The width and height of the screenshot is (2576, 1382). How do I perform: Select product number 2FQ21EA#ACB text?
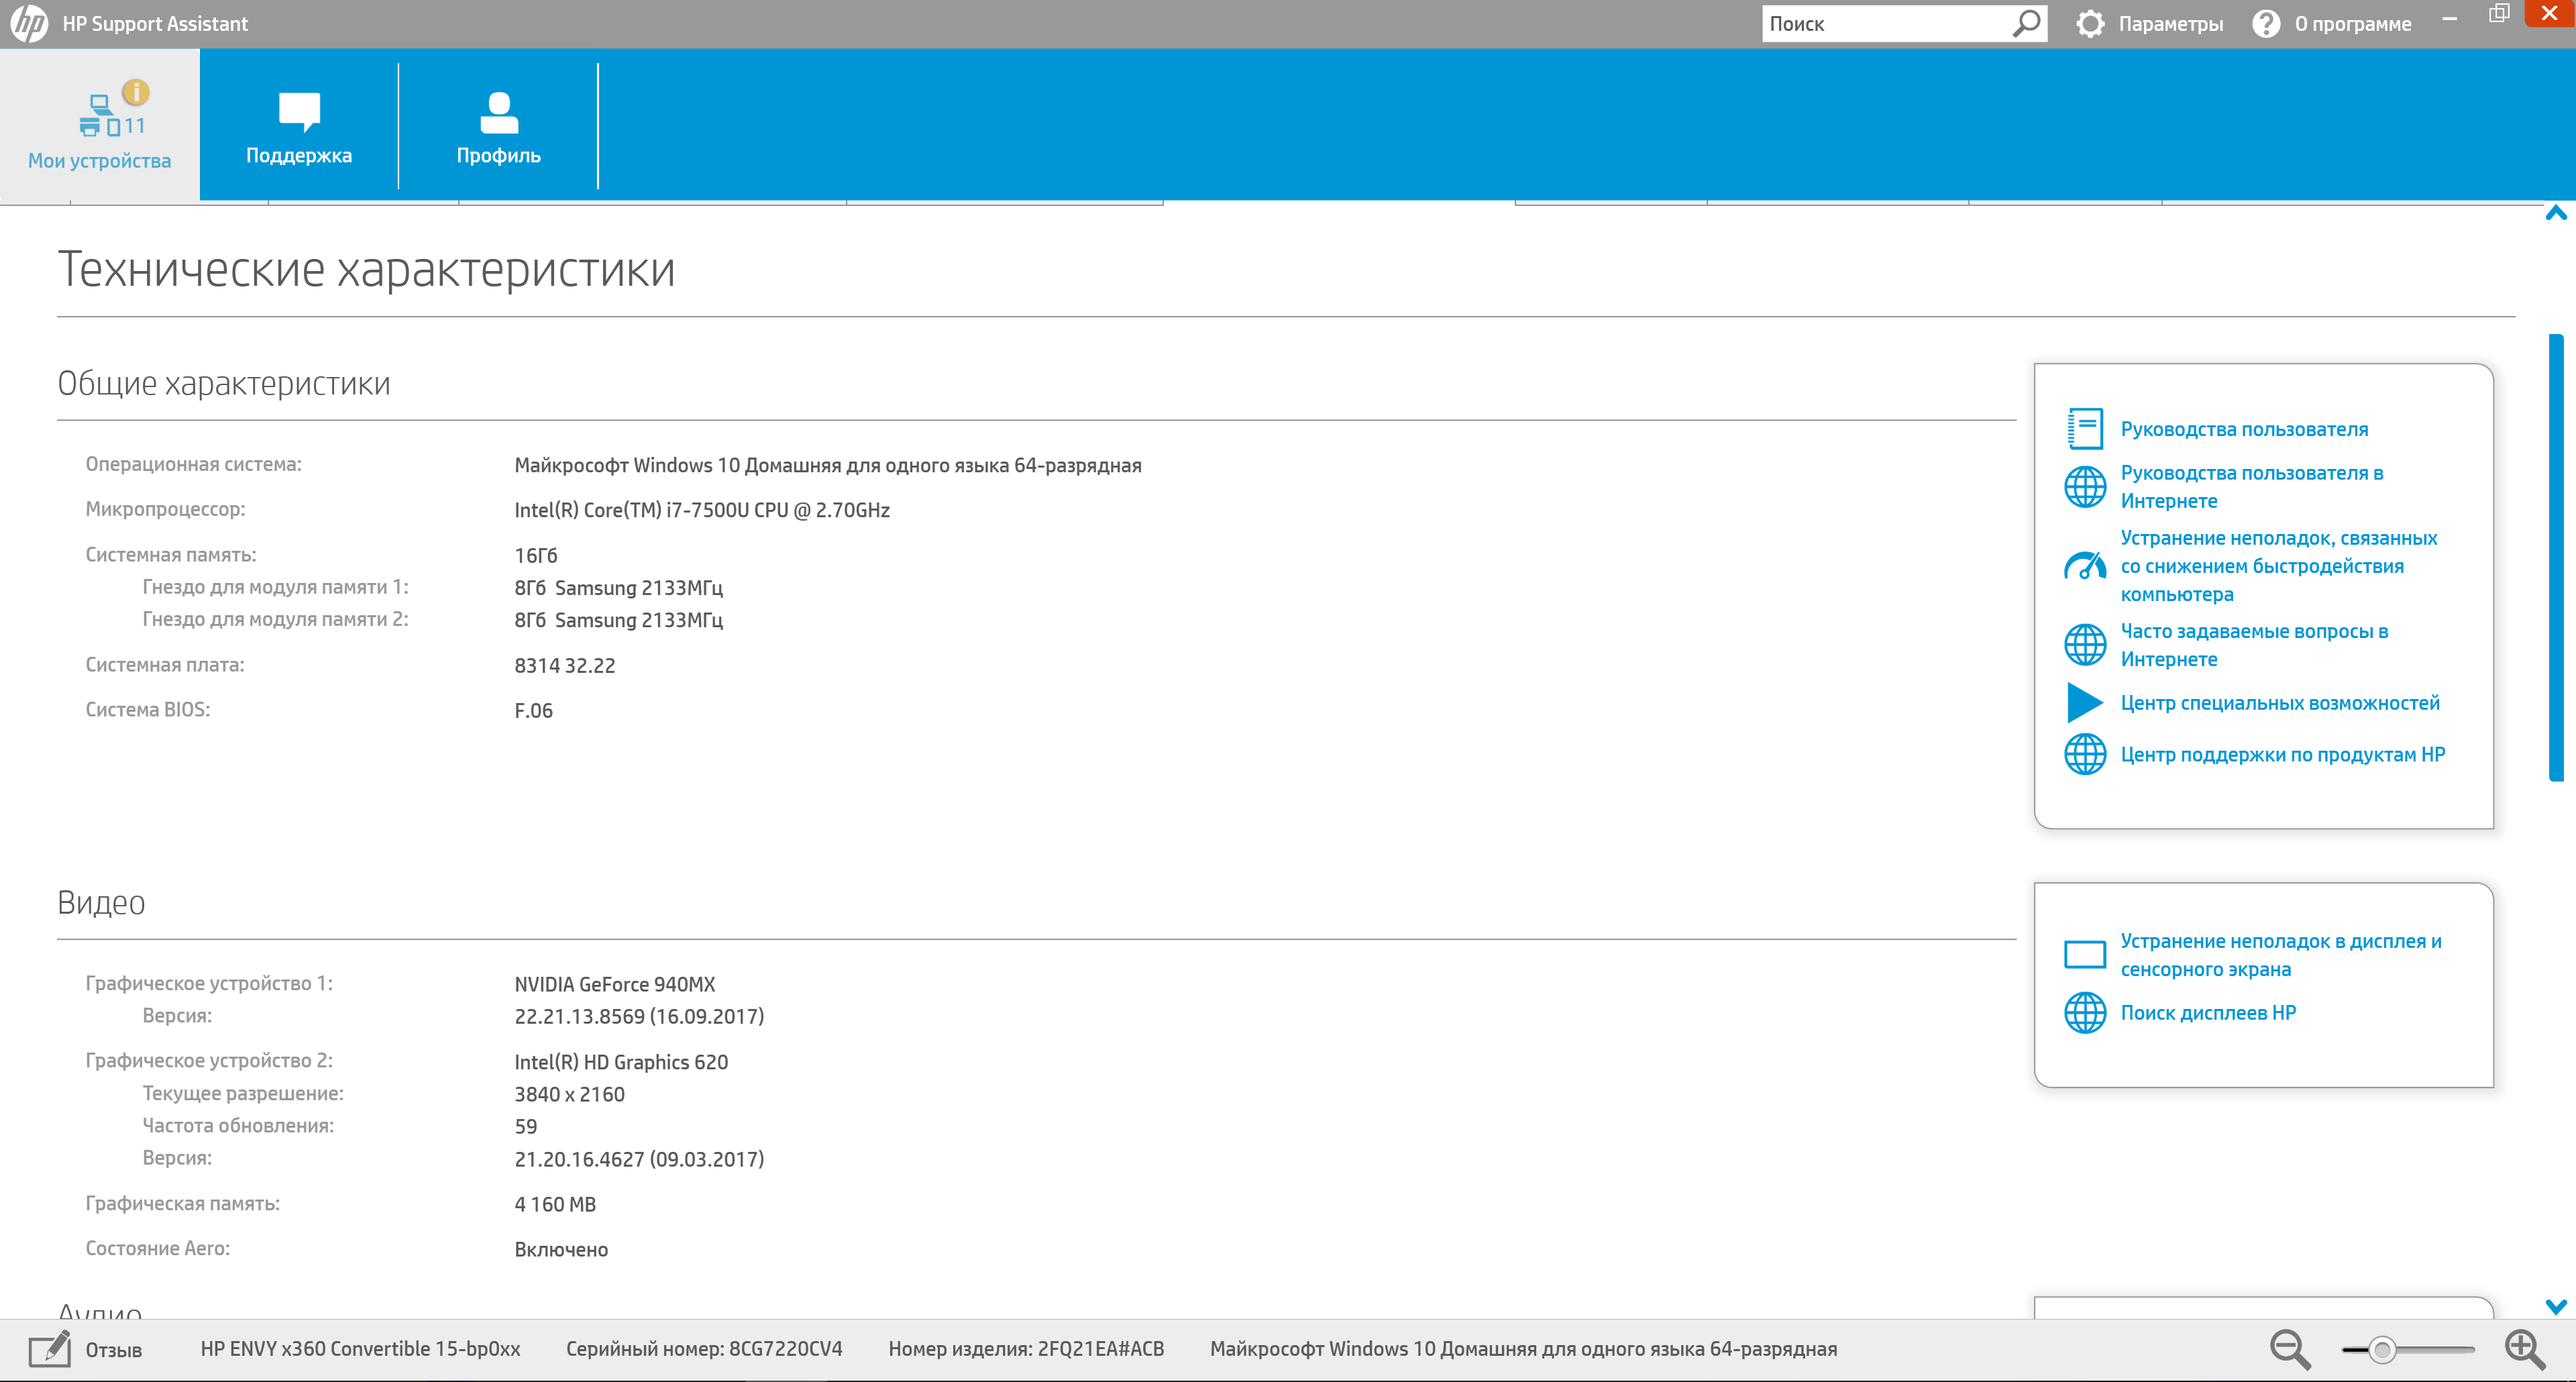click(1101, 1349)
